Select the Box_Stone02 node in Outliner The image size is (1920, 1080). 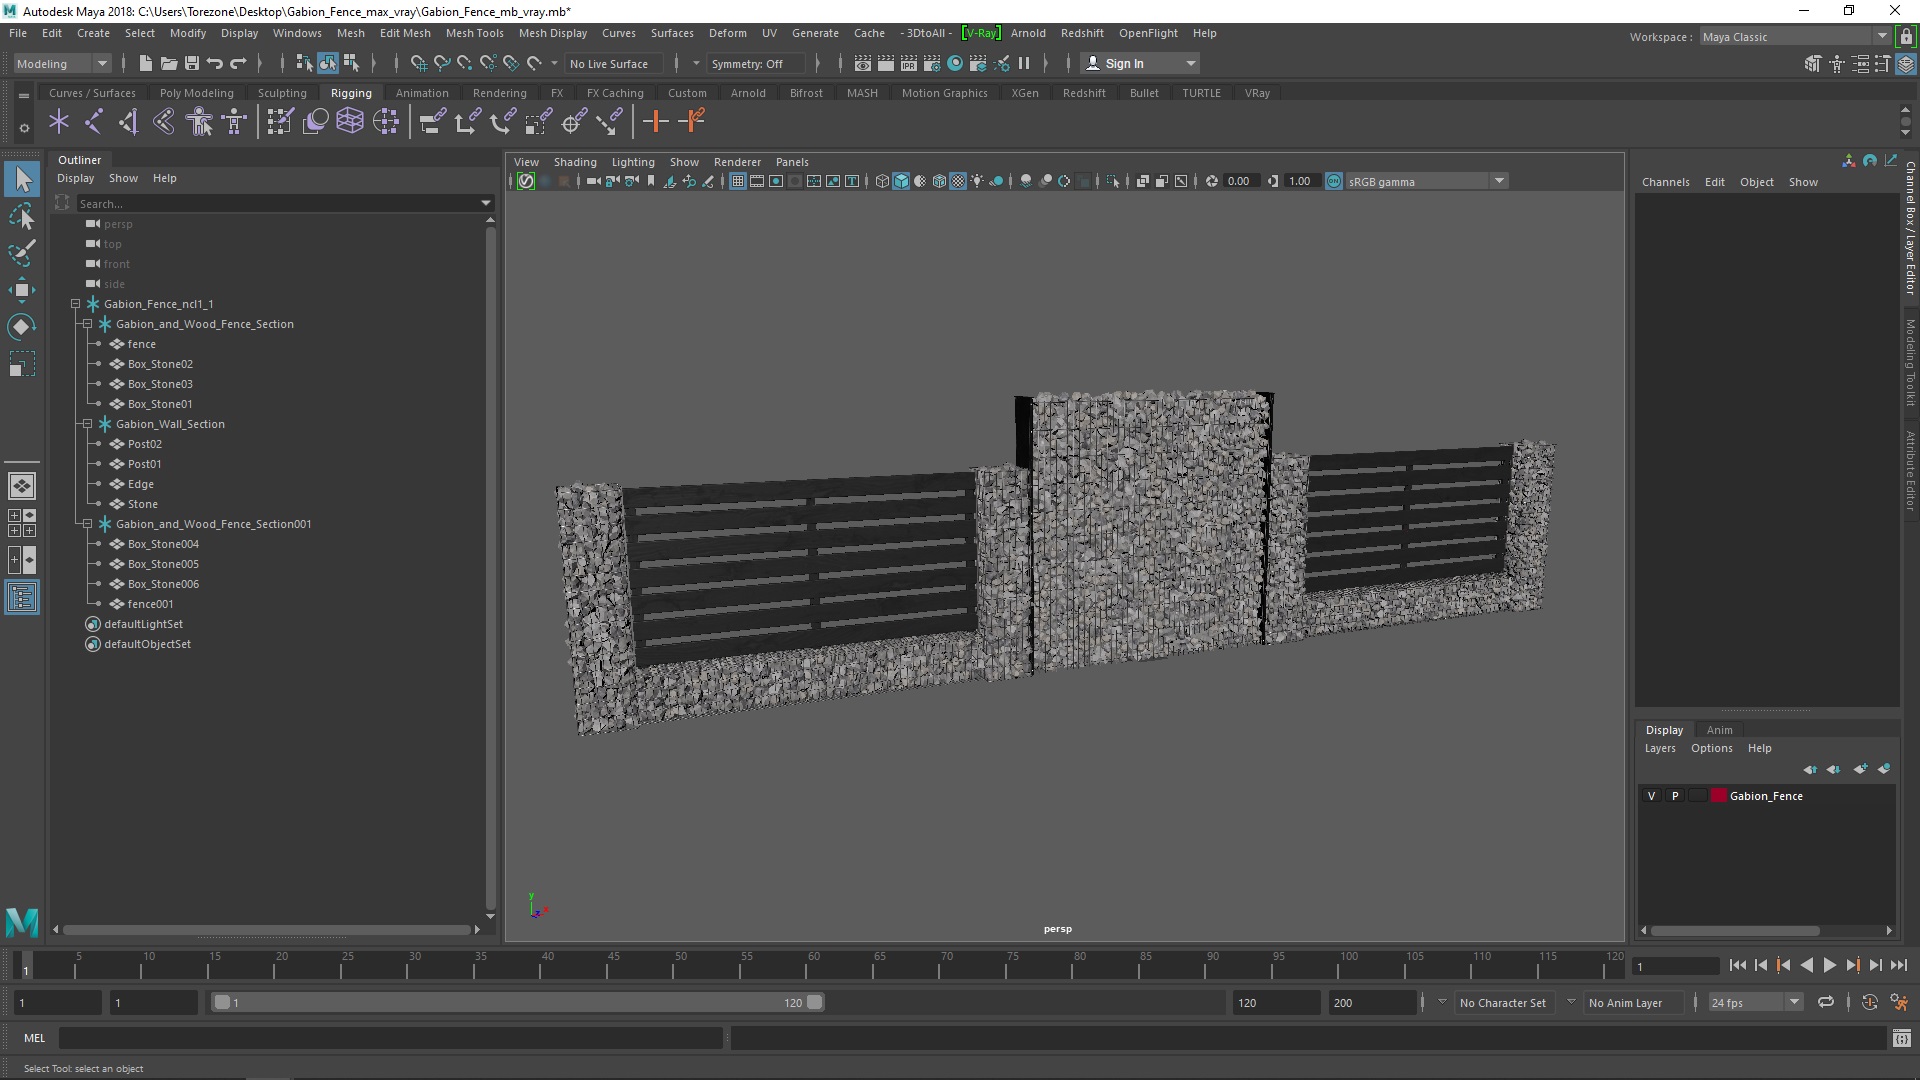(x=160, y=364)
